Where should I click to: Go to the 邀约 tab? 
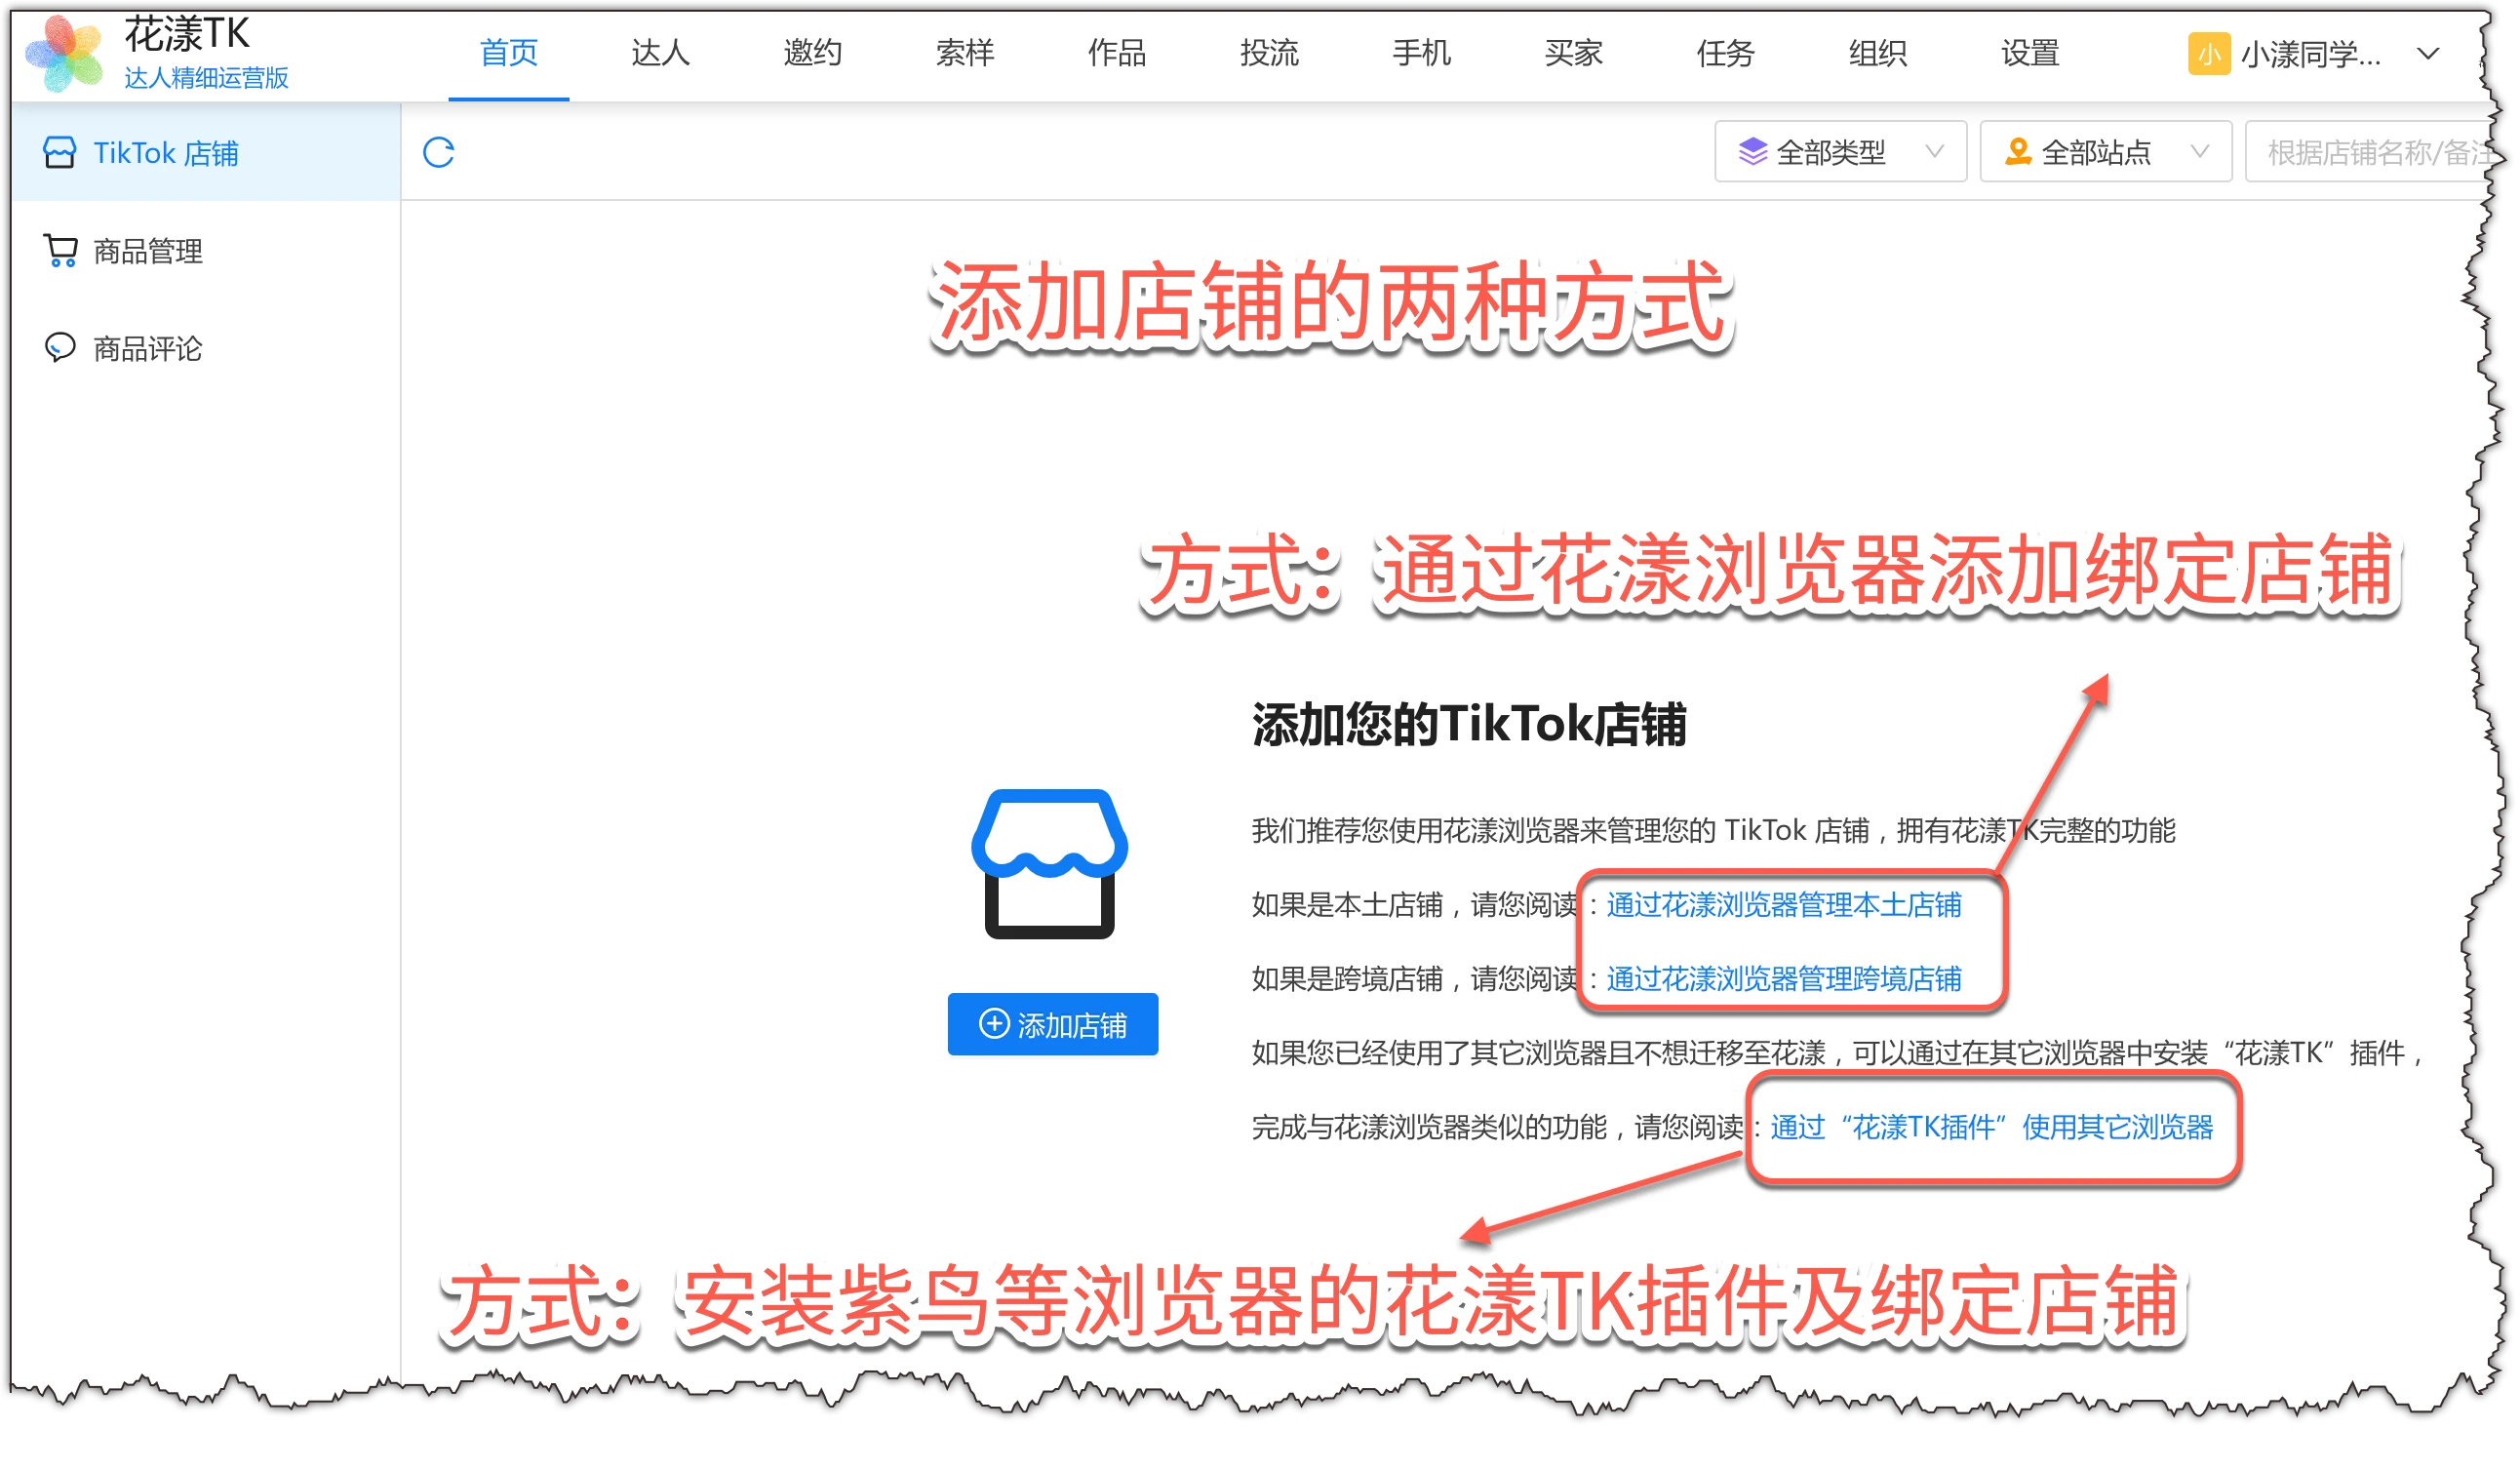click(x=813, y=52)
